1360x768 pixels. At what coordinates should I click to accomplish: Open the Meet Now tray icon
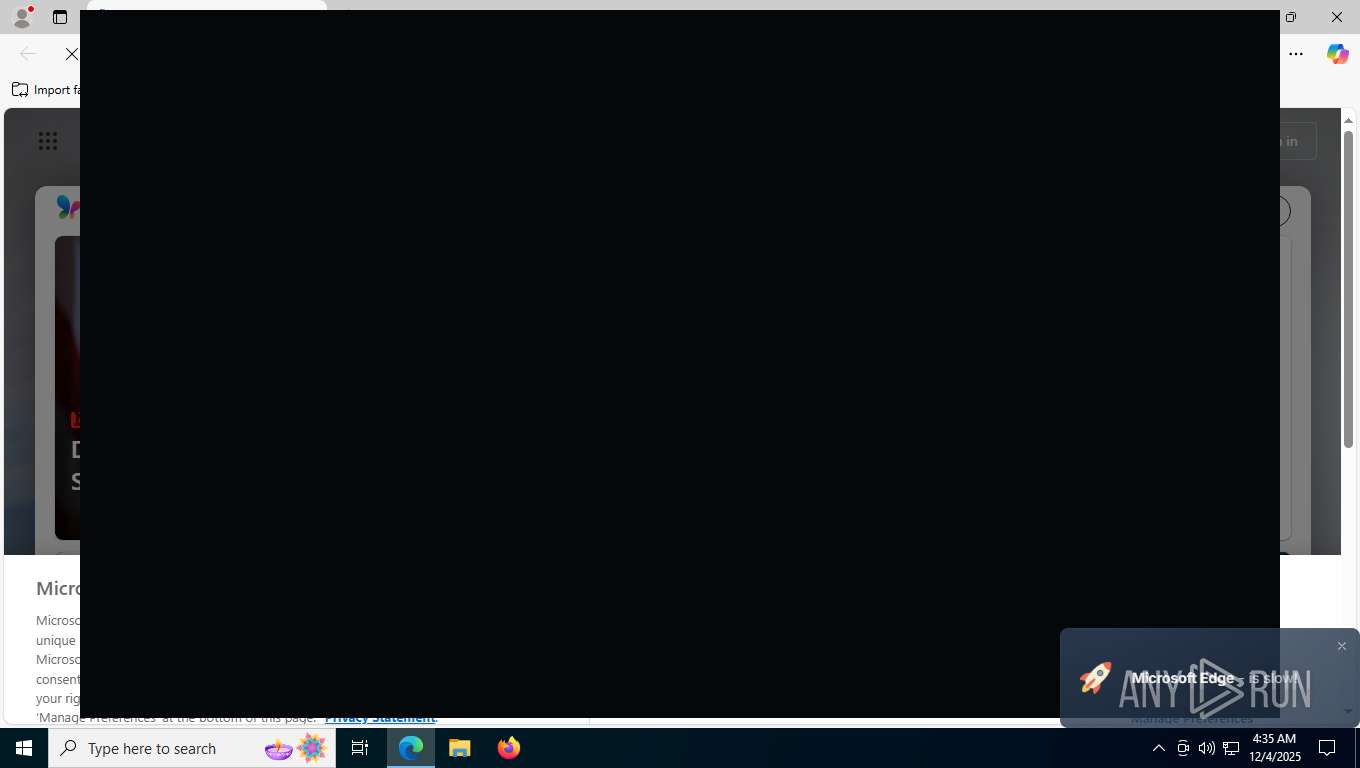1183,748
